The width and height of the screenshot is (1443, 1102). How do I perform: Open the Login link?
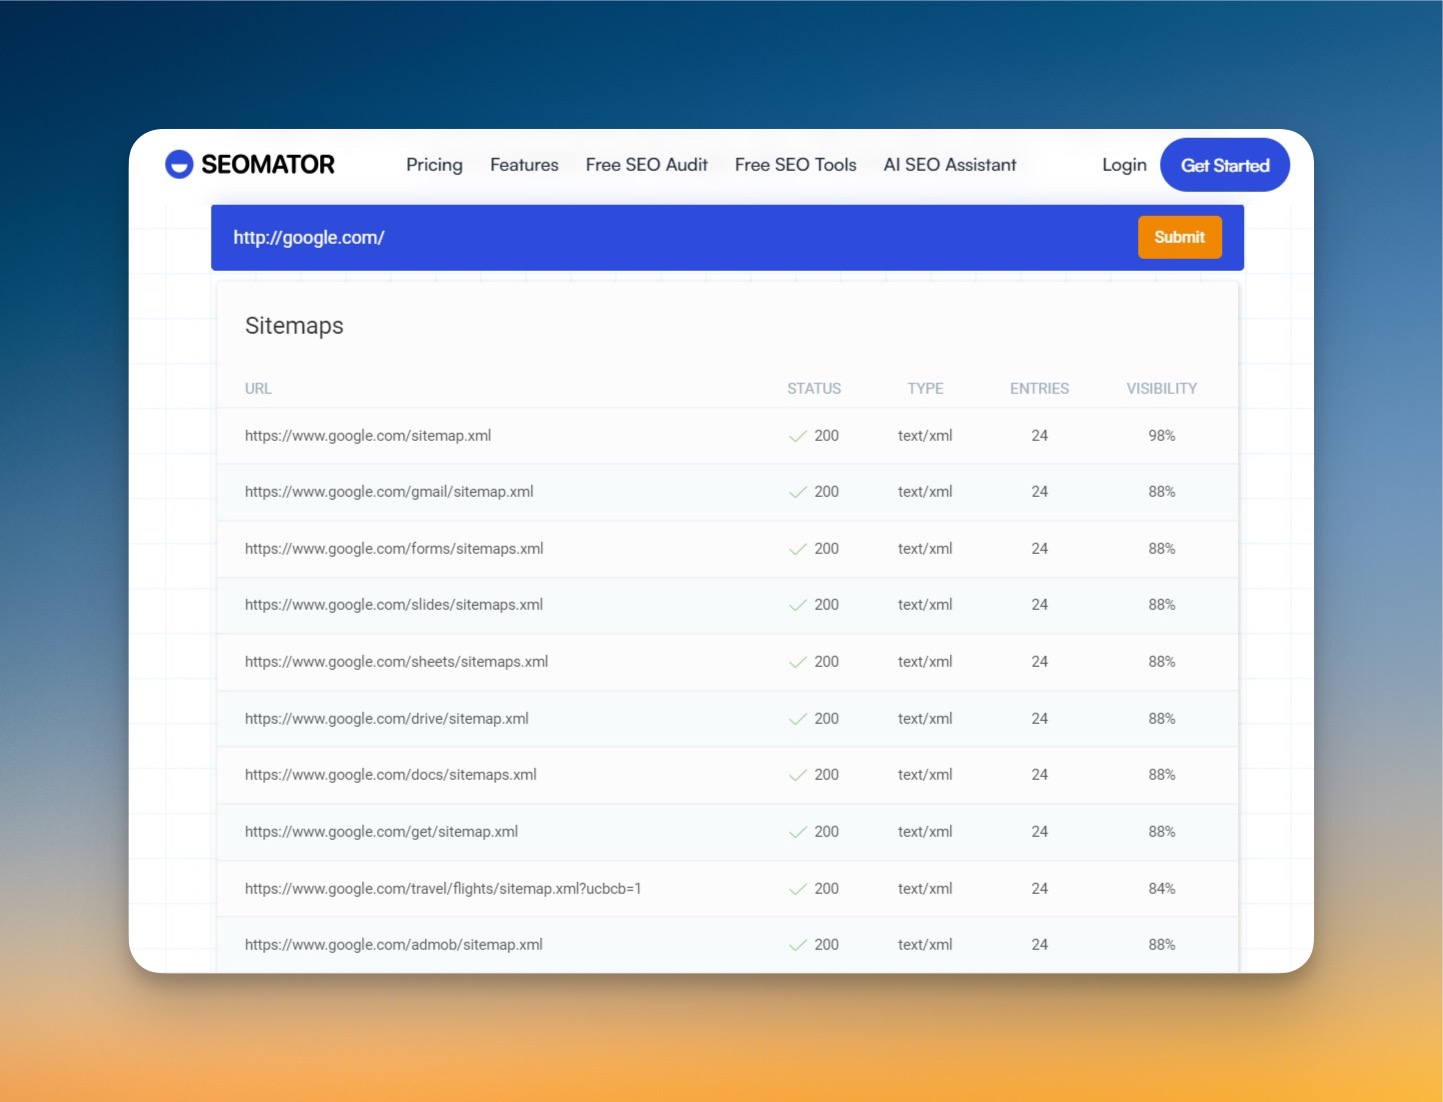click(1124, 164)
